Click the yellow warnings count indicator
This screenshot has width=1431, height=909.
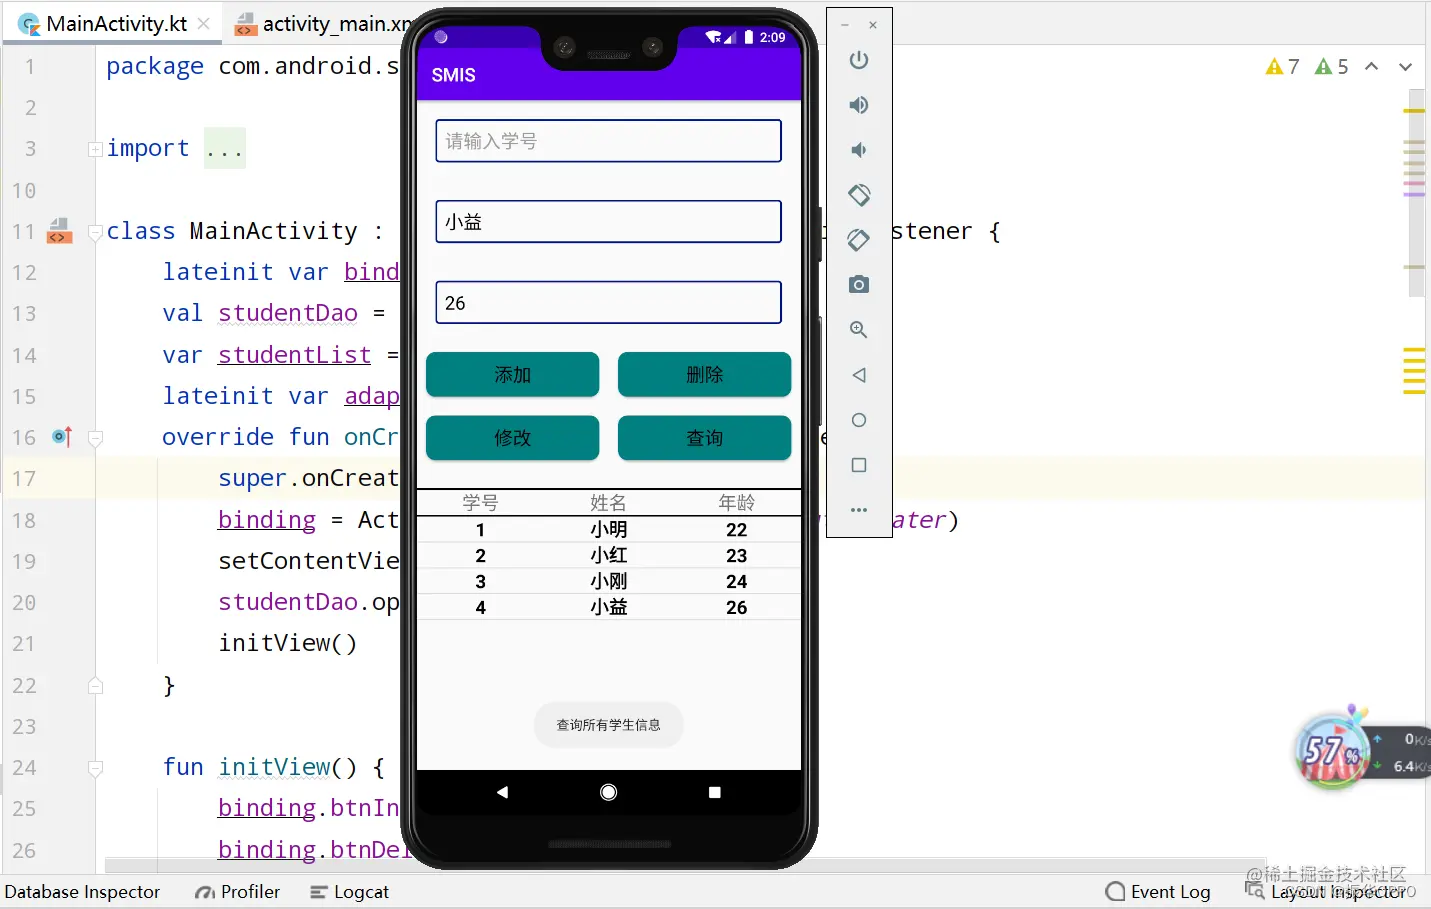[x=1282, y=66]
